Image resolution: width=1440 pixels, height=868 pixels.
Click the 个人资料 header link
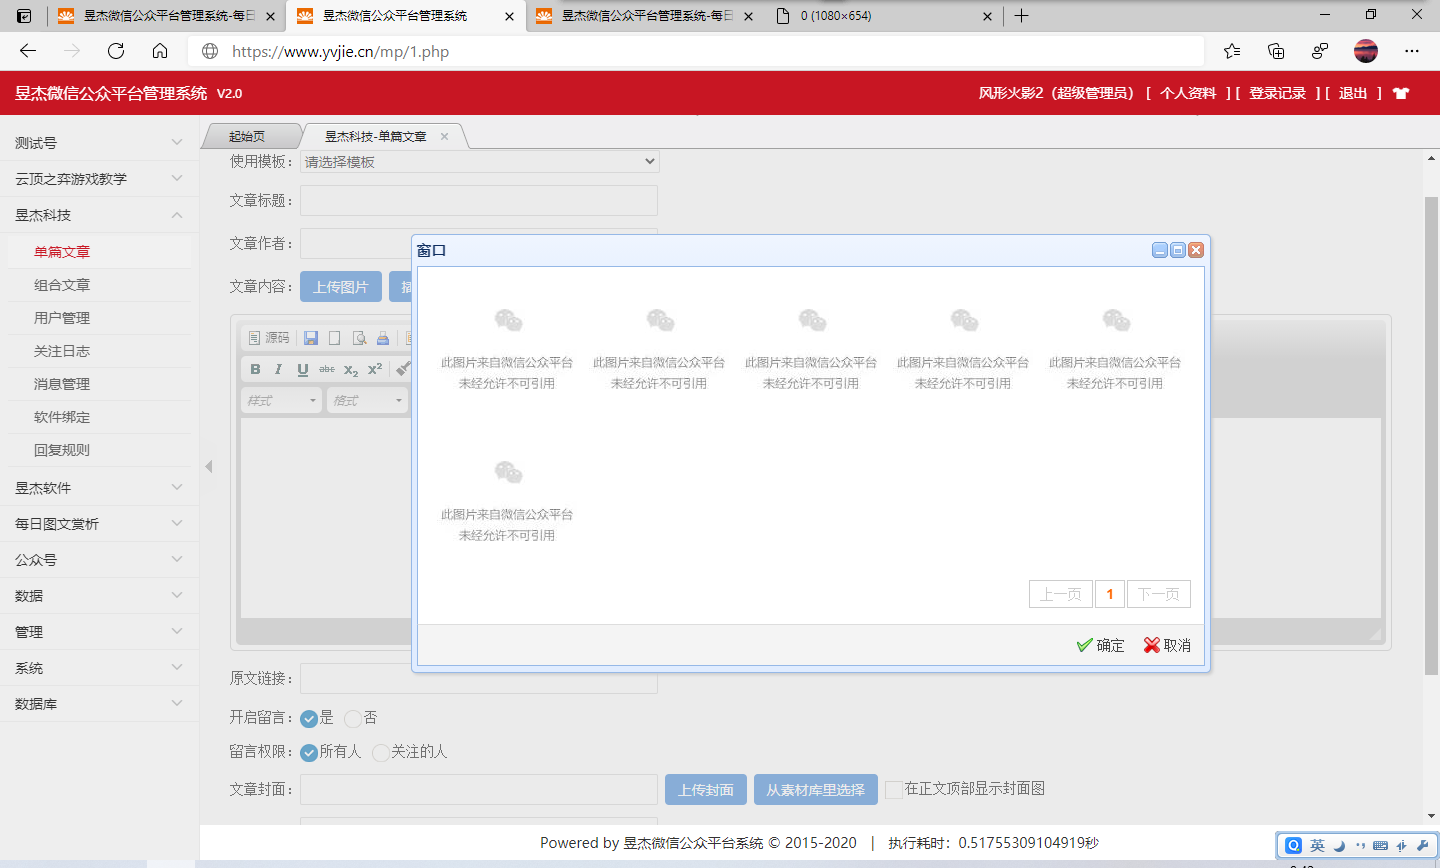1188,93
